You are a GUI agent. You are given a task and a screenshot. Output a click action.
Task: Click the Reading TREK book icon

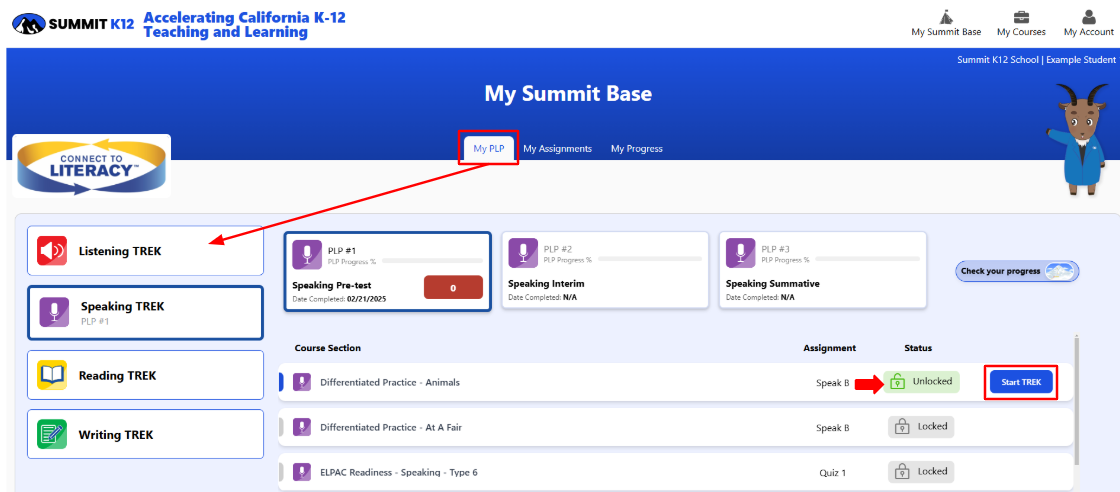(52, 375)
